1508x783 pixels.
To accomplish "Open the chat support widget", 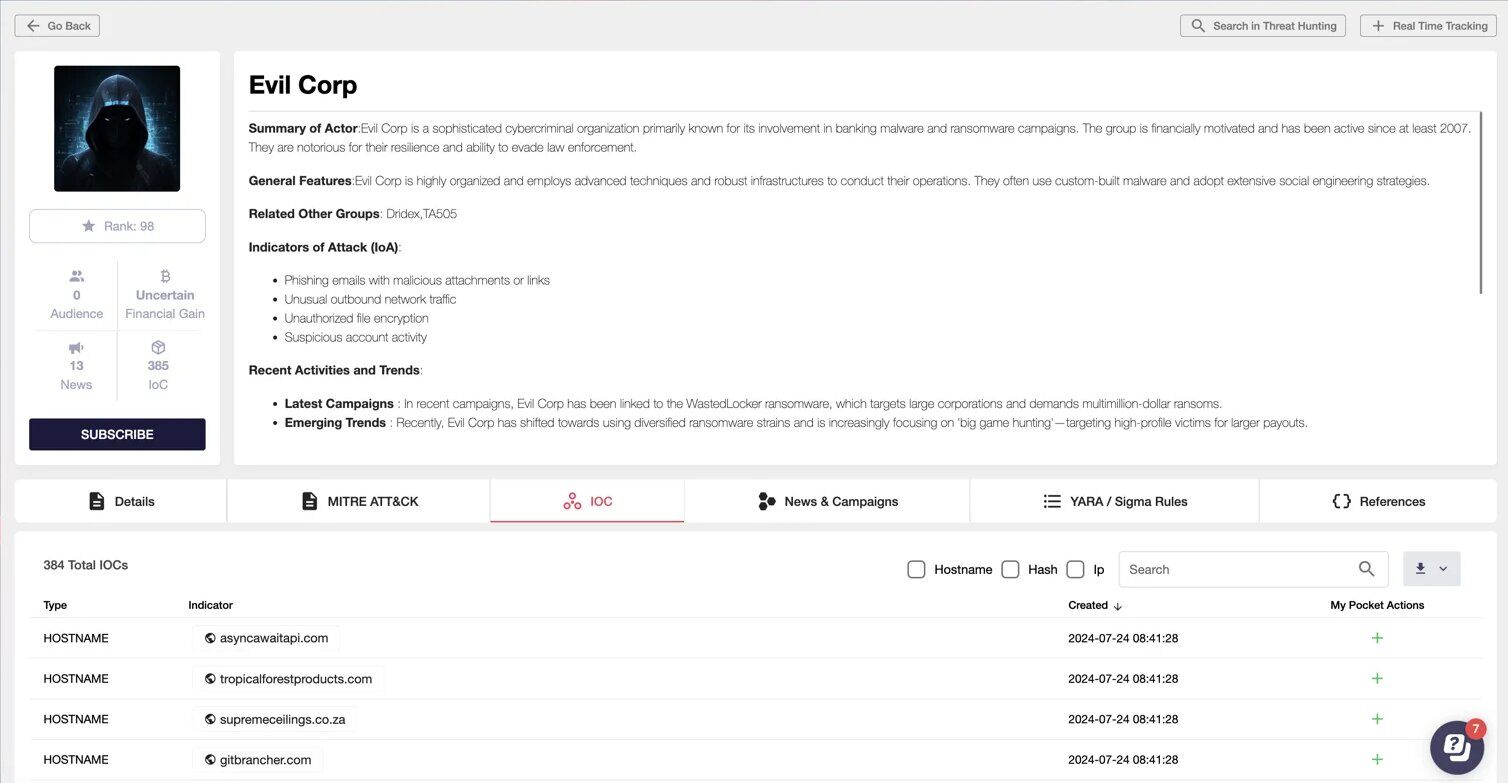I will [x=1456, y=746].
